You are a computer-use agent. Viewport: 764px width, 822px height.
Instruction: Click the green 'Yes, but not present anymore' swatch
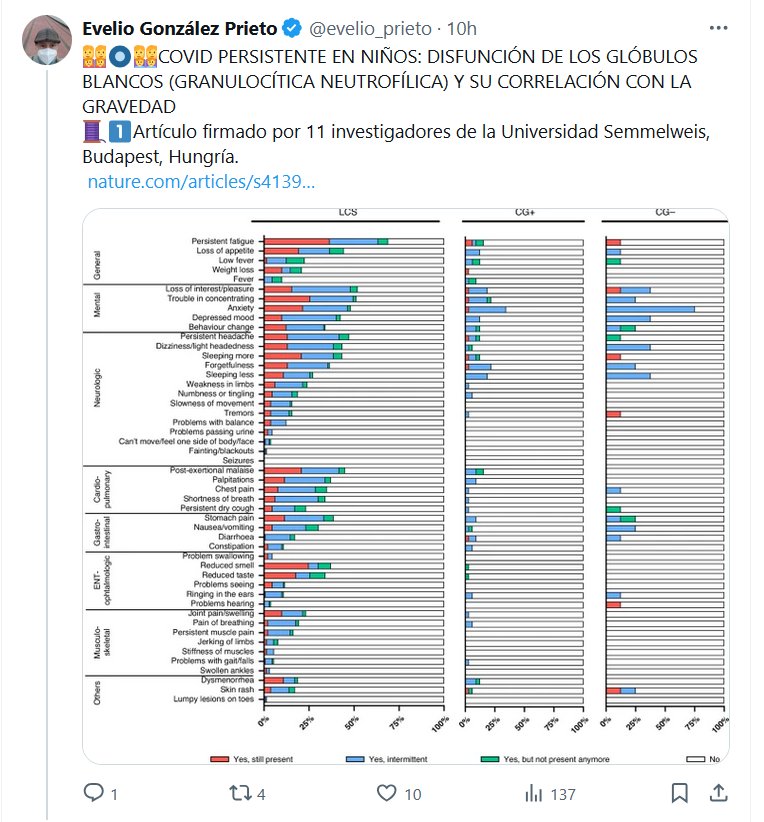tap(490, 759)
